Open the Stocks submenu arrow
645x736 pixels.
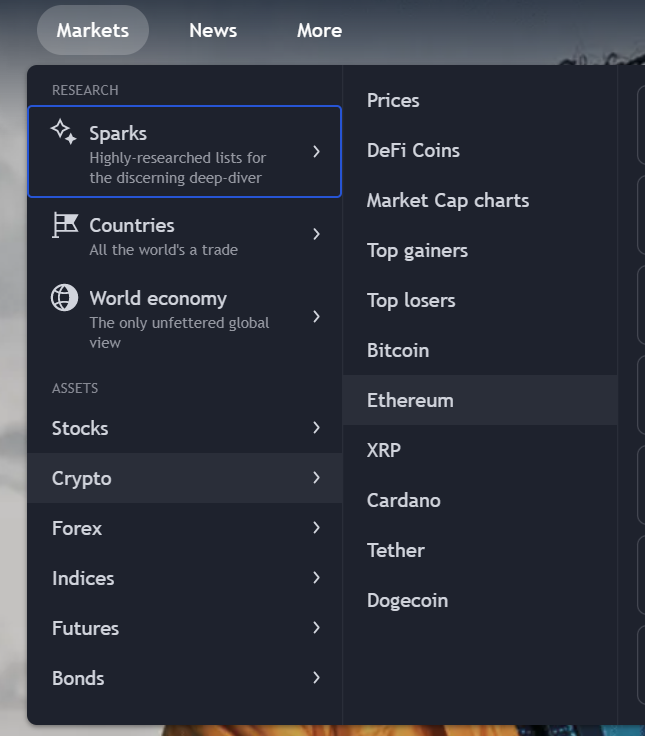[316, 428]
